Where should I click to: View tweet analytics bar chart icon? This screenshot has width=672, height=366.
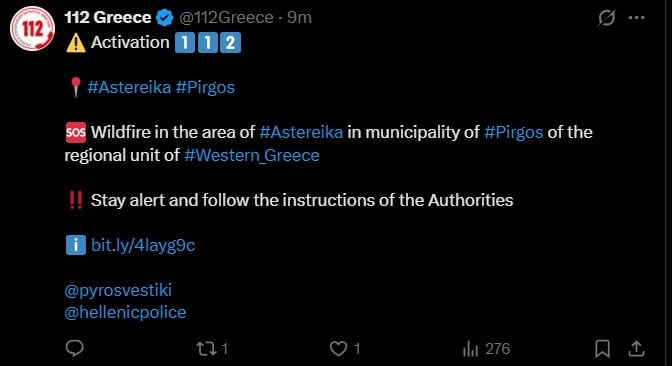click(470, 349)
